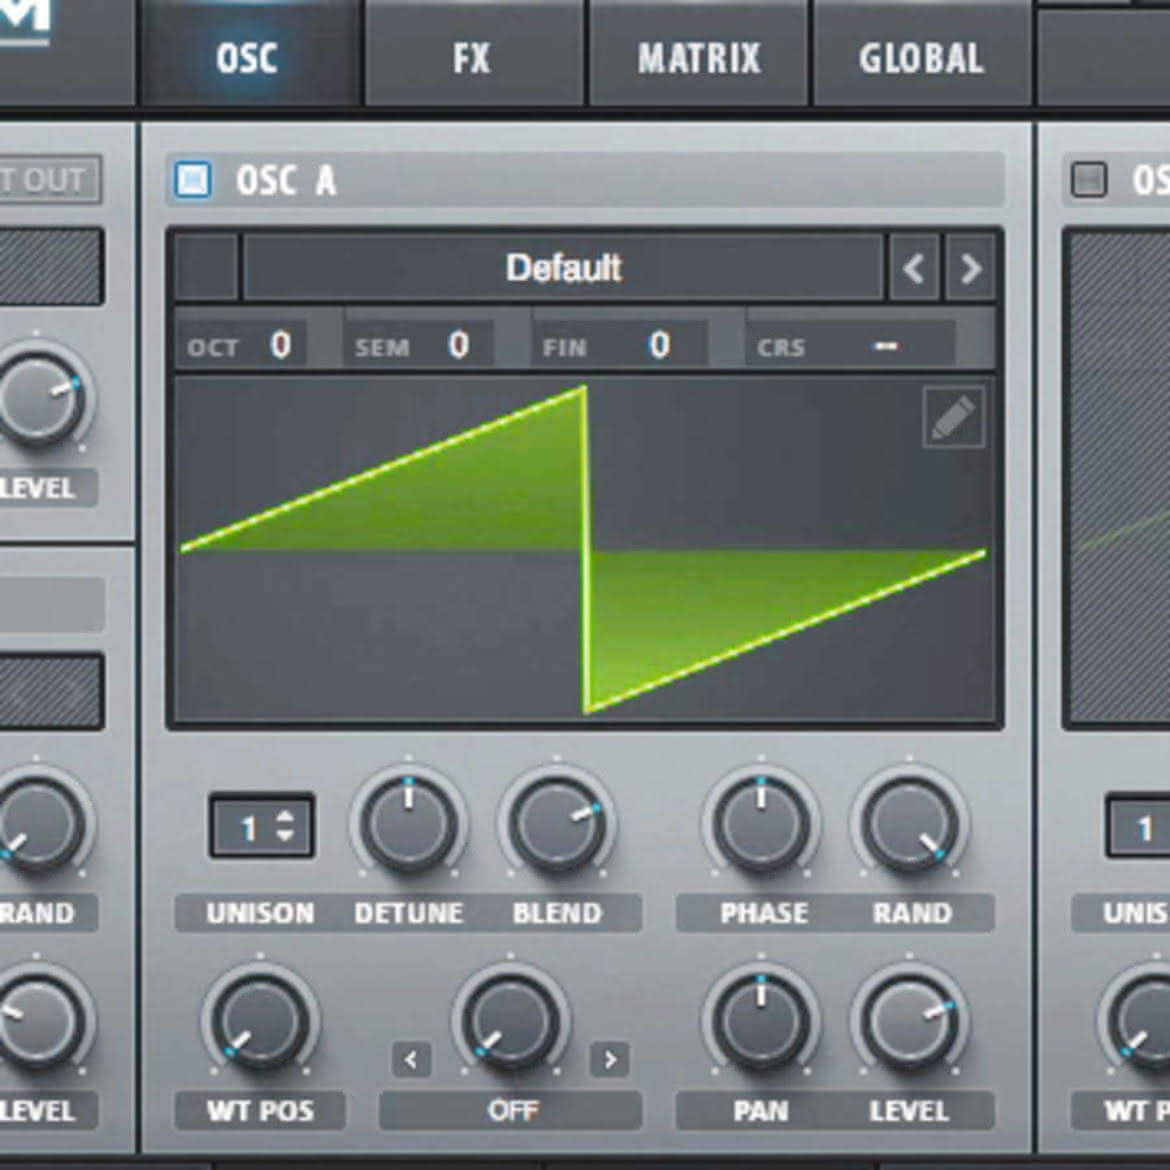Click the OSC A Phase knob
Viewport: 1170px width, 1170px height.
point(760,824)
